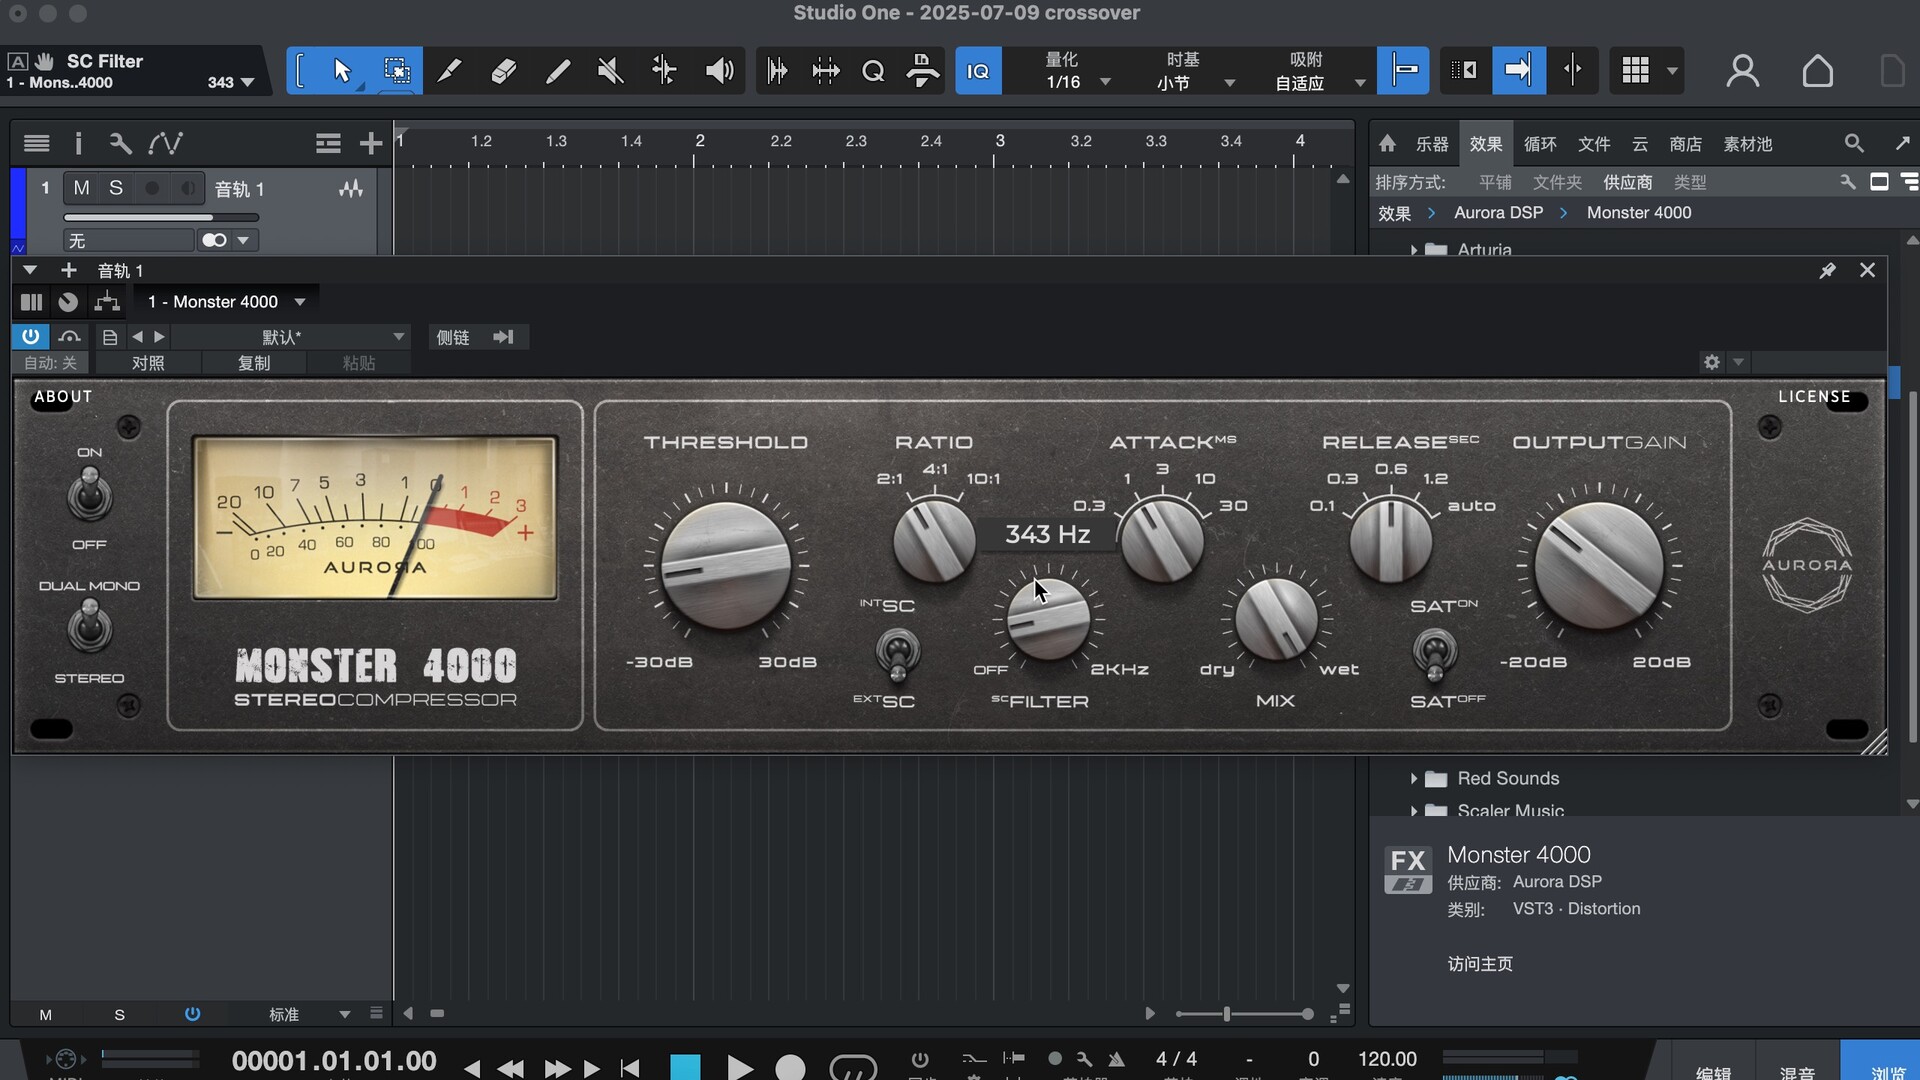This screenshot has width=1920, height=1080.
Task: Click the THRESHOLD knob
Action: (726, 566)
